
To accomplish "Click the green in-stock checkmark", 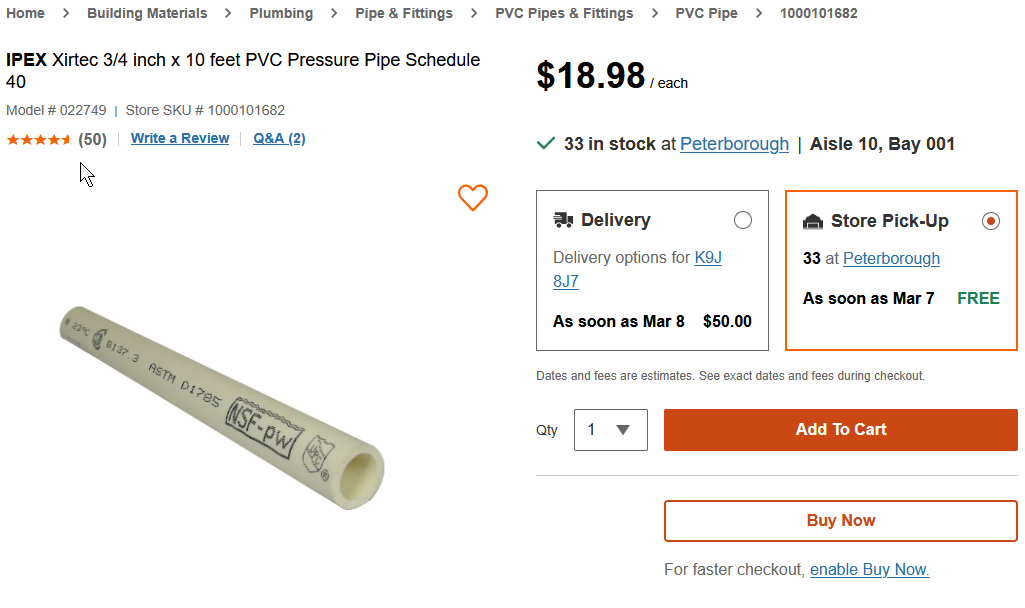I will (x=546, y=144).
